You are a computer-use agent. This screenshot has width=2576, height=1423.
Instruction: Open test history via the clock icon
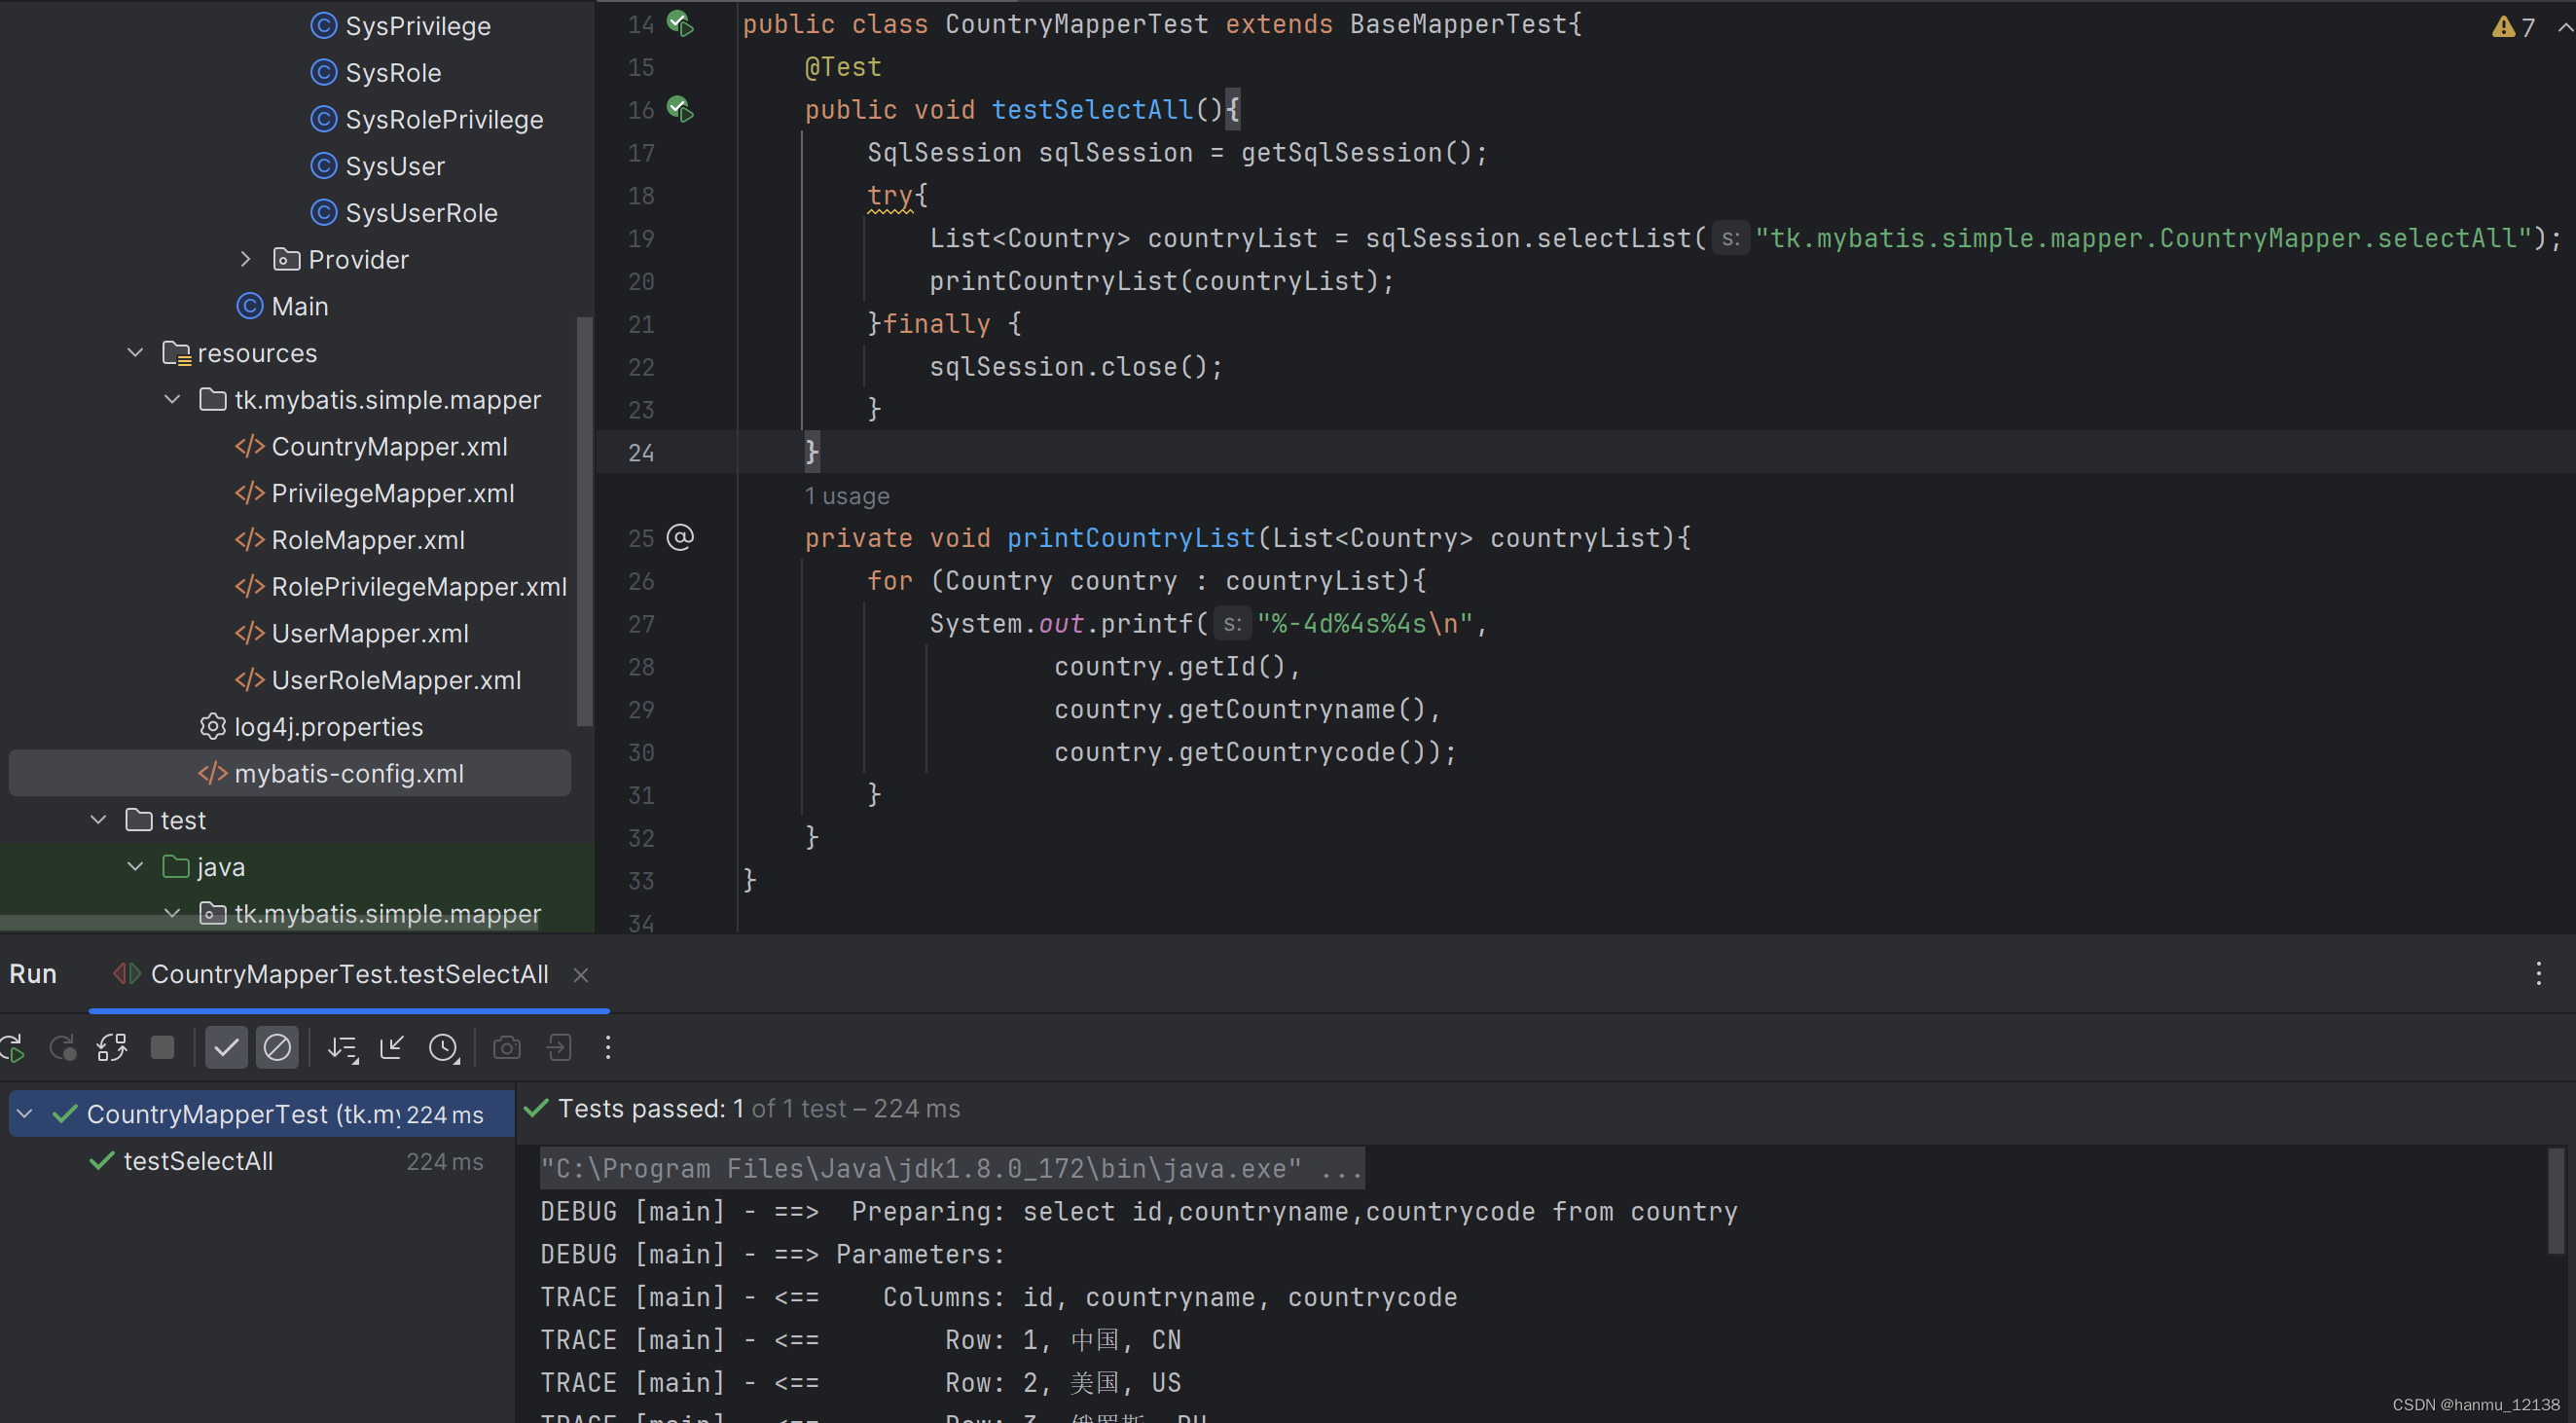444,1047
